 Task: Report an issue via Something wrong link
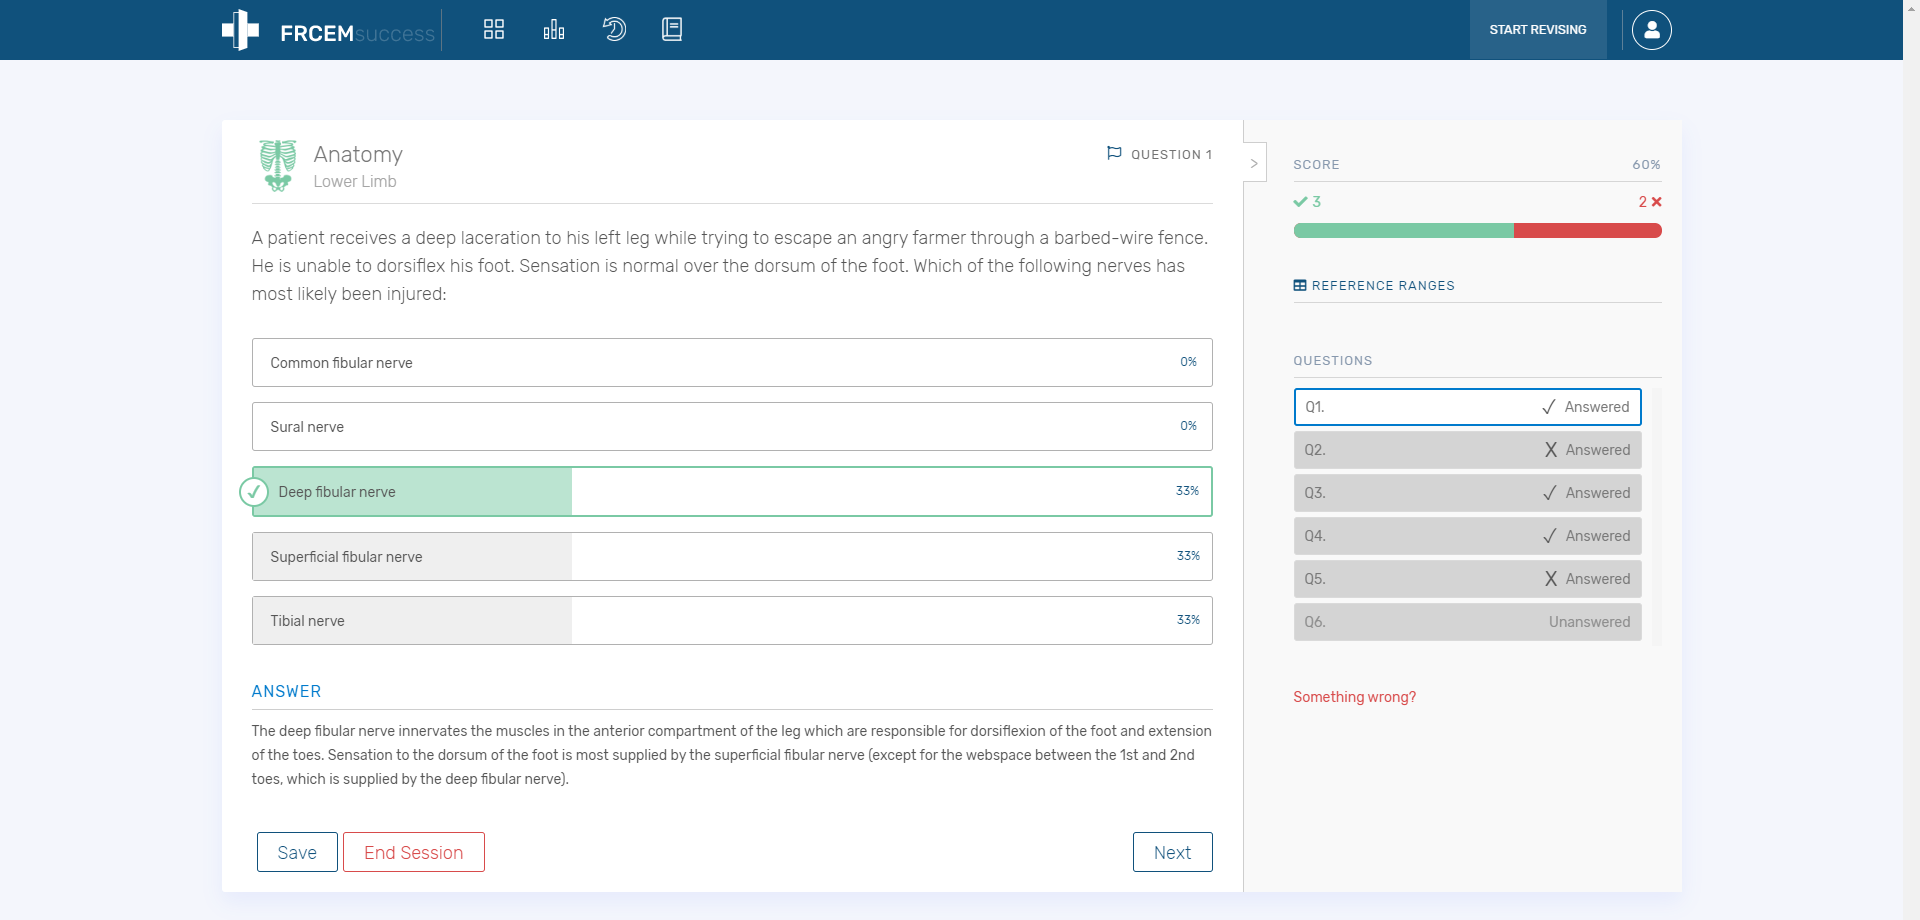(1354, 697)
